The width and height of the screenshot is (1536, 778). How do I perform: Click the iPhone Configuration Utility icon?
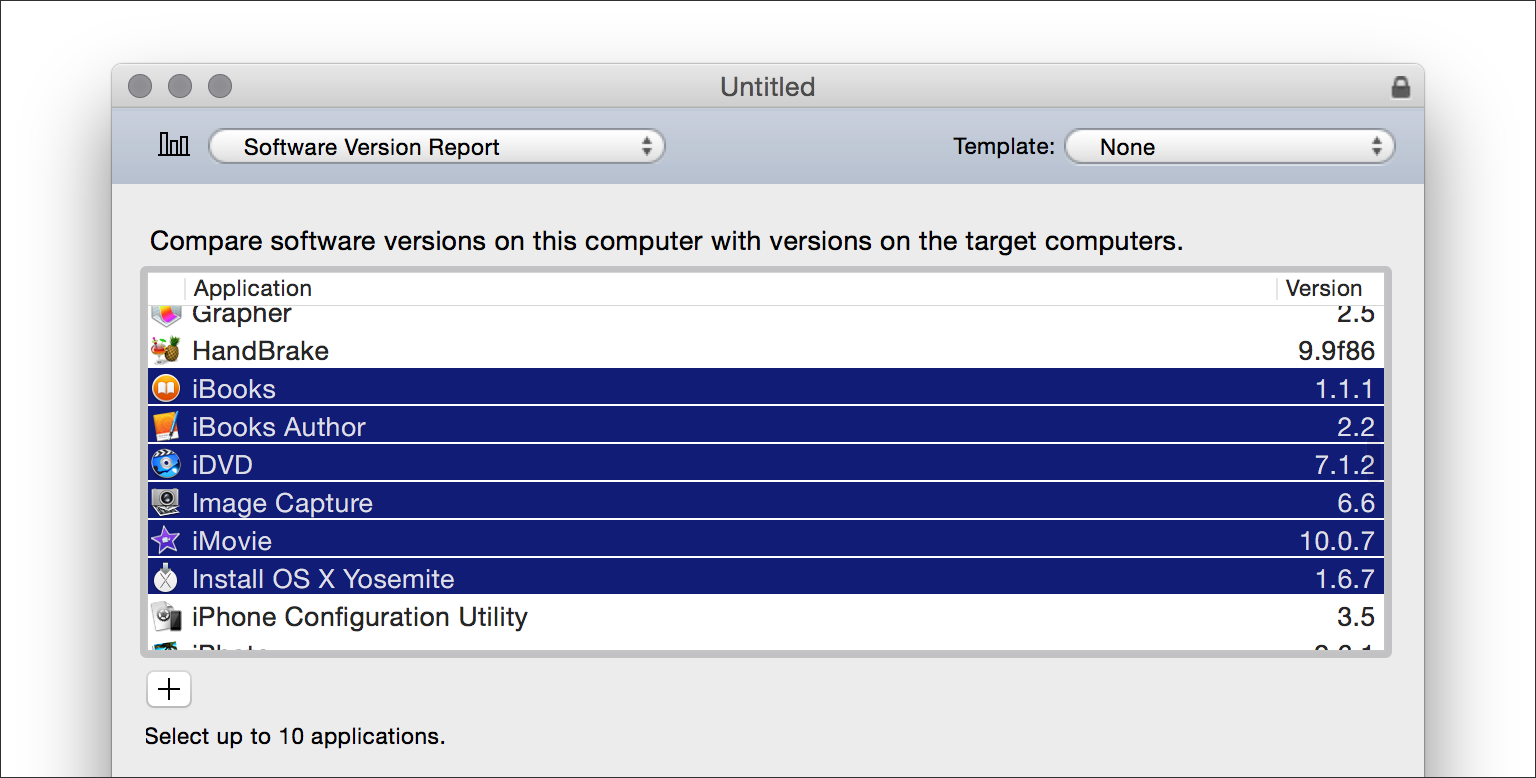click(165, 617)
